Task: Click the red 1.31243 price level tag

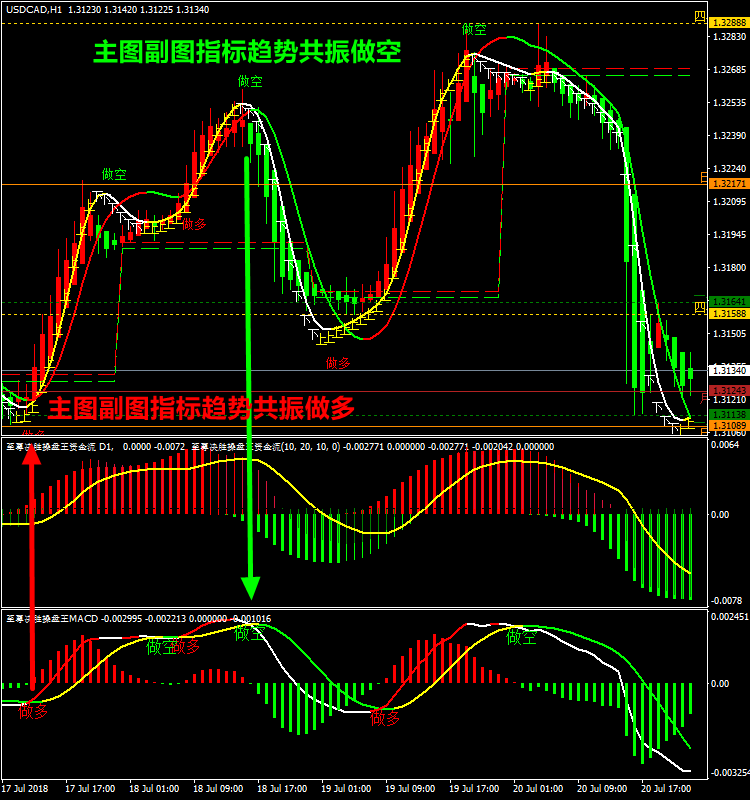Action: pyautogui.click(x=727, y=390)
